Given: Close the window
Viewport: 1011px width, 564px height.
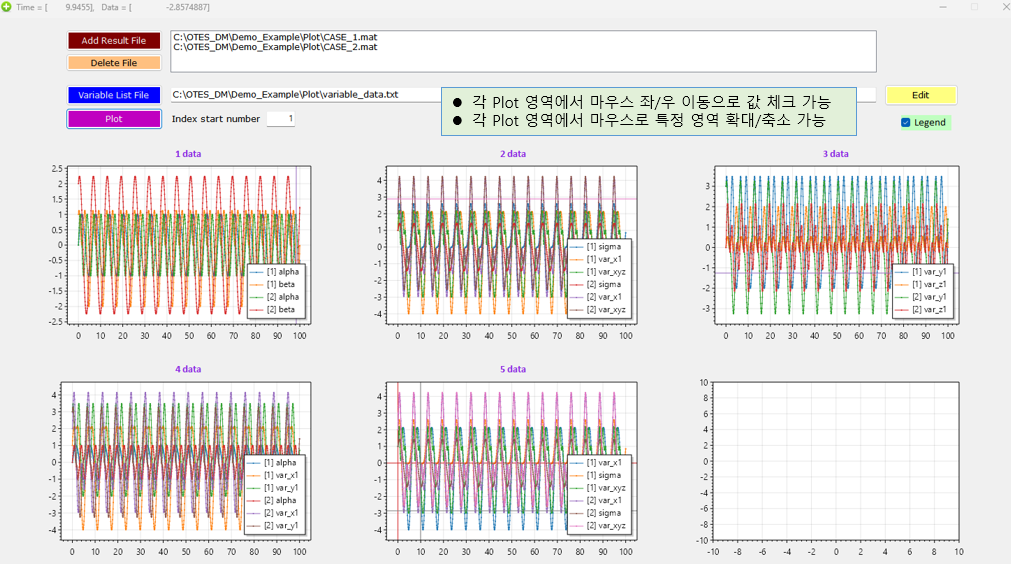Looking at the screenshot, I should tap(1006, 7).
